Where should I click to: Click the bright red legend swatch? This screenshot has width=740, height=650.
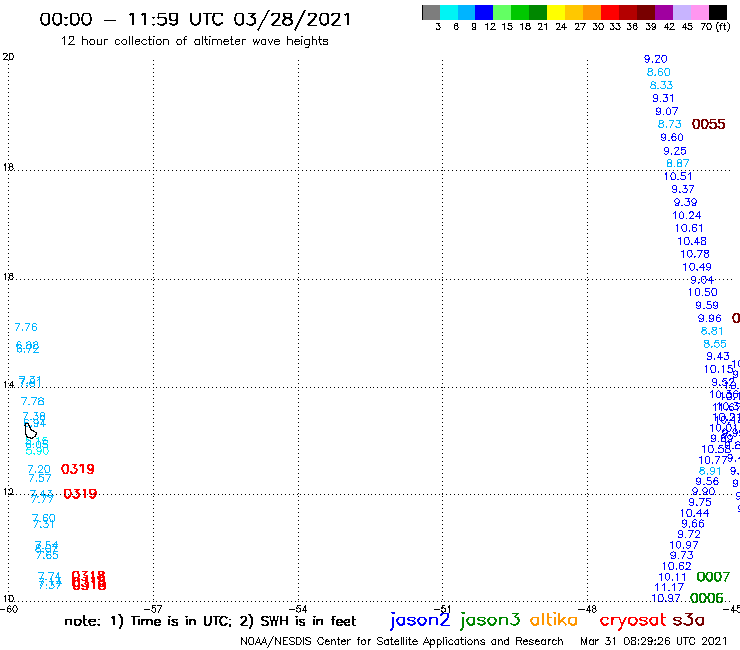[x=610, y=12]
